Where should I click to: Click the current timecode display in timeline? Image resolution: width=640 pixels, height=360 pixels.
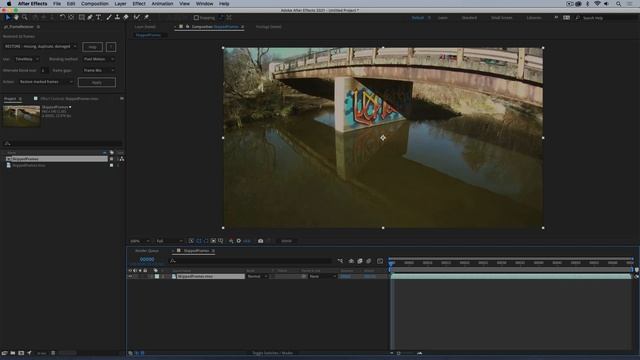(147, 260)
